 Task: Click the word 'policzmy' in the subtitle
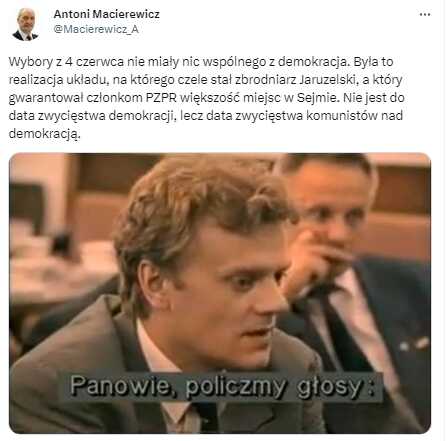click(236, 387)
